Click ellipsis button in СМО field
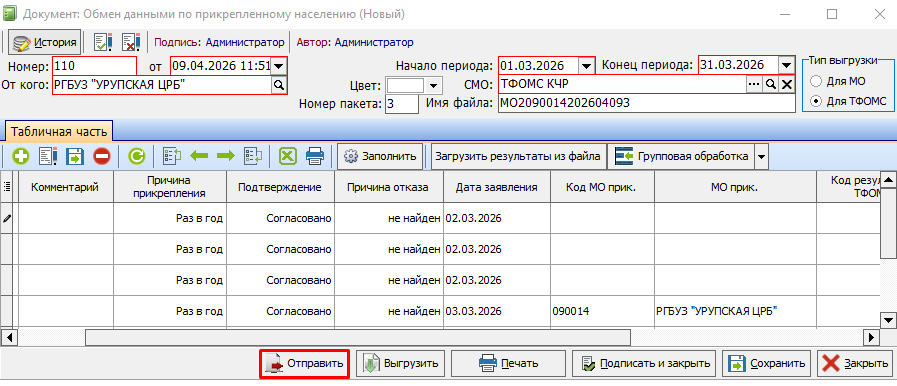This screenshot has width=897, height=386. (754, 85)
